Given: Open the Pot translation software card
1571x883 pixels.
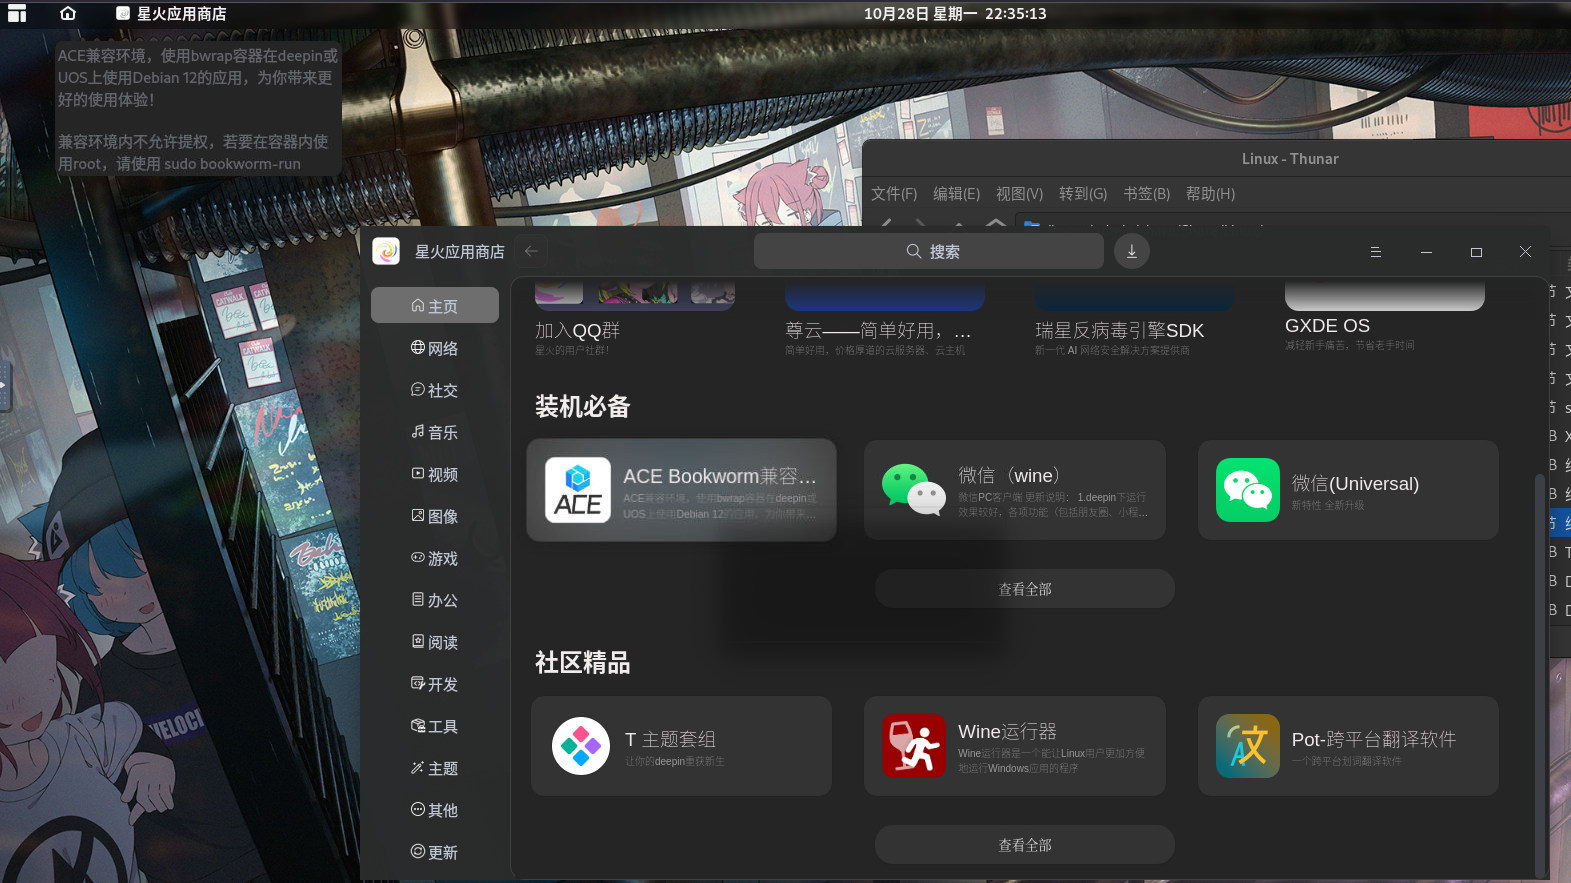Looking at the screenshot, I should [1348, 746].
